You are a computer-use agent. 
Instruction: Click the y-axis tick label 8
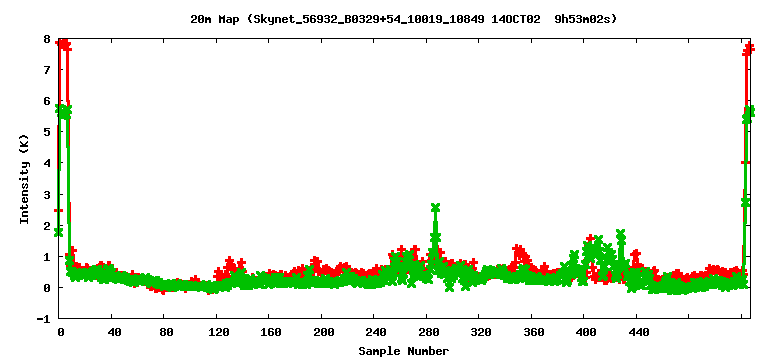coord(47,39)
